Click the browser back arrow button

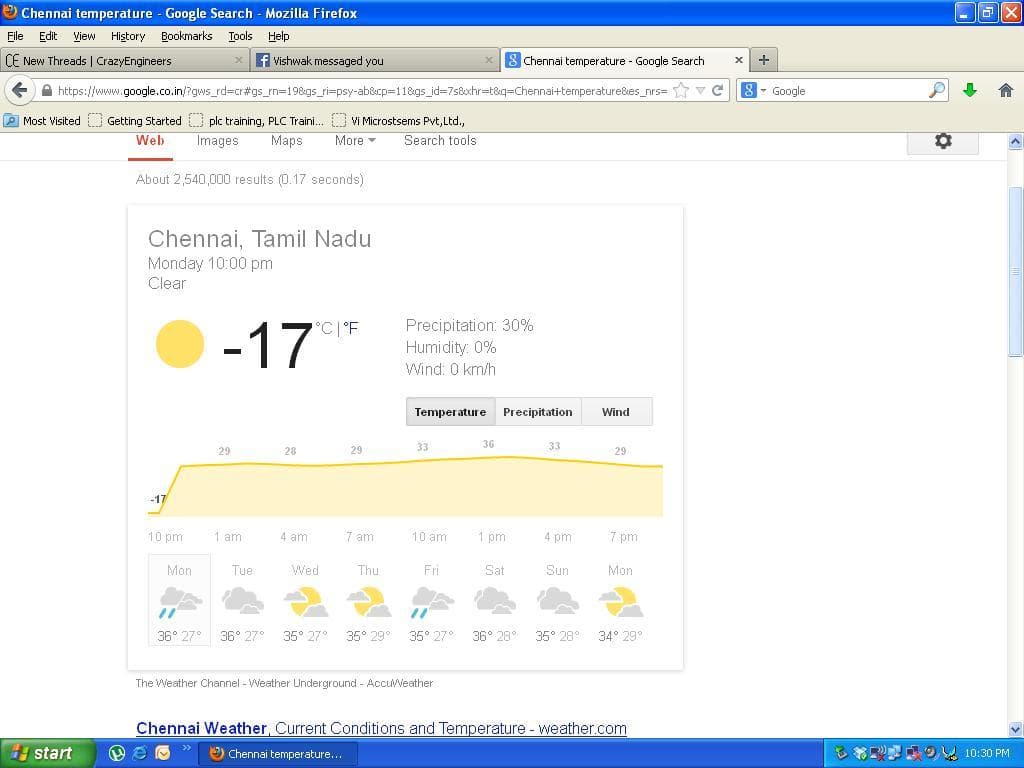[x=20, y=90]
